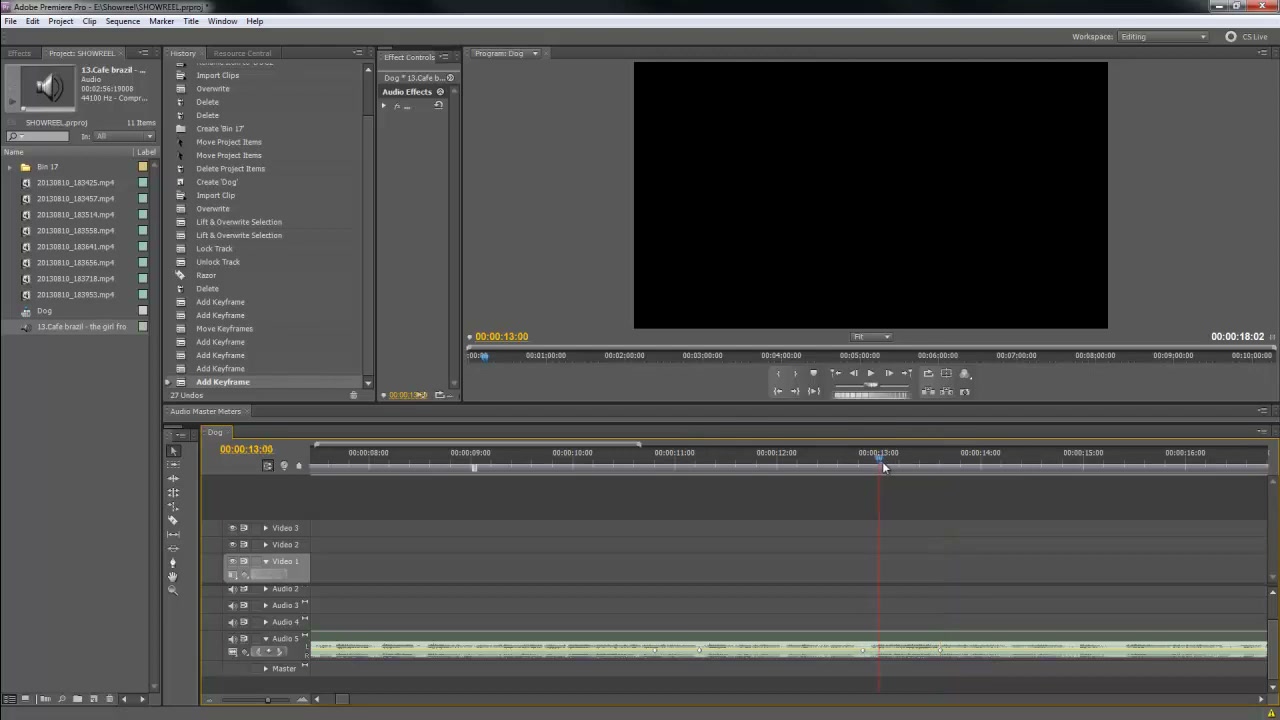The width and height of the screenshot is (1280, 720).
Task: Select 'Lock Track' history entry
Action: (214, 248)
